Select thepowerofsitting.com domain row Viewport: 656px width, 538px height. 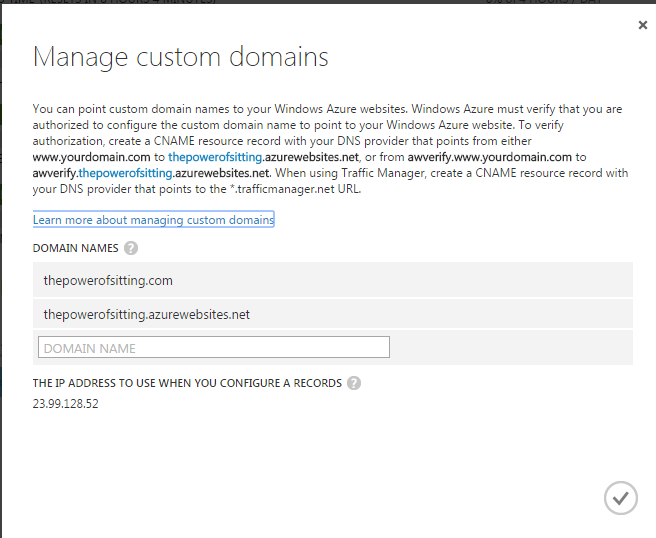pyautogui.click(x=333, y=280)
